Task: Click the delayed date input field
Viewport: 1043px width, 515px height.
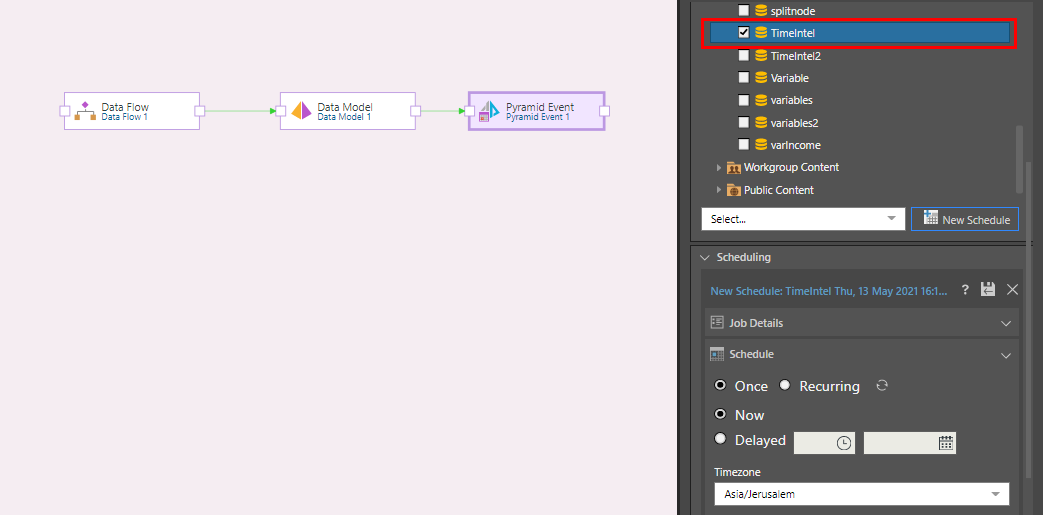Action: click(x=909, y=443)
